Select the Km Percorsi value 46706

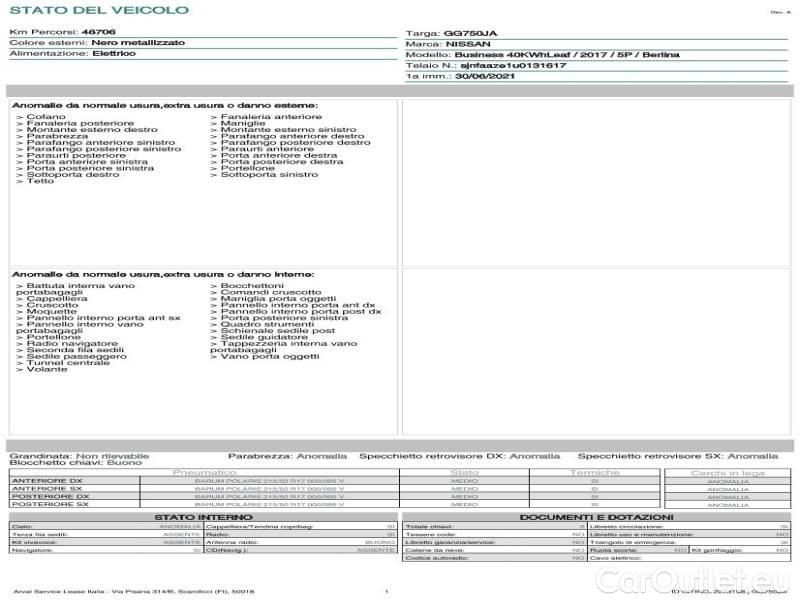pyautogui.click(x=98, y=32)
